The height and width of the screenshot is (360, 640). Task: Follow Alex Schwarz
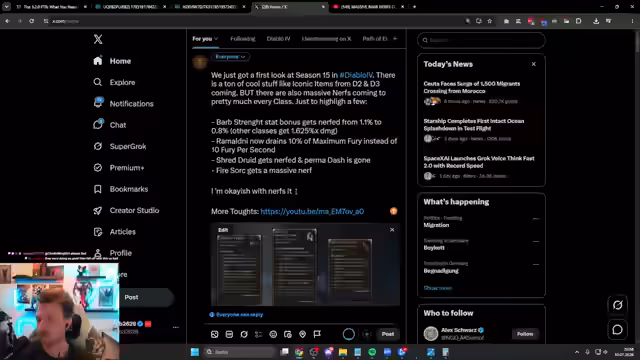coord(525,334)
